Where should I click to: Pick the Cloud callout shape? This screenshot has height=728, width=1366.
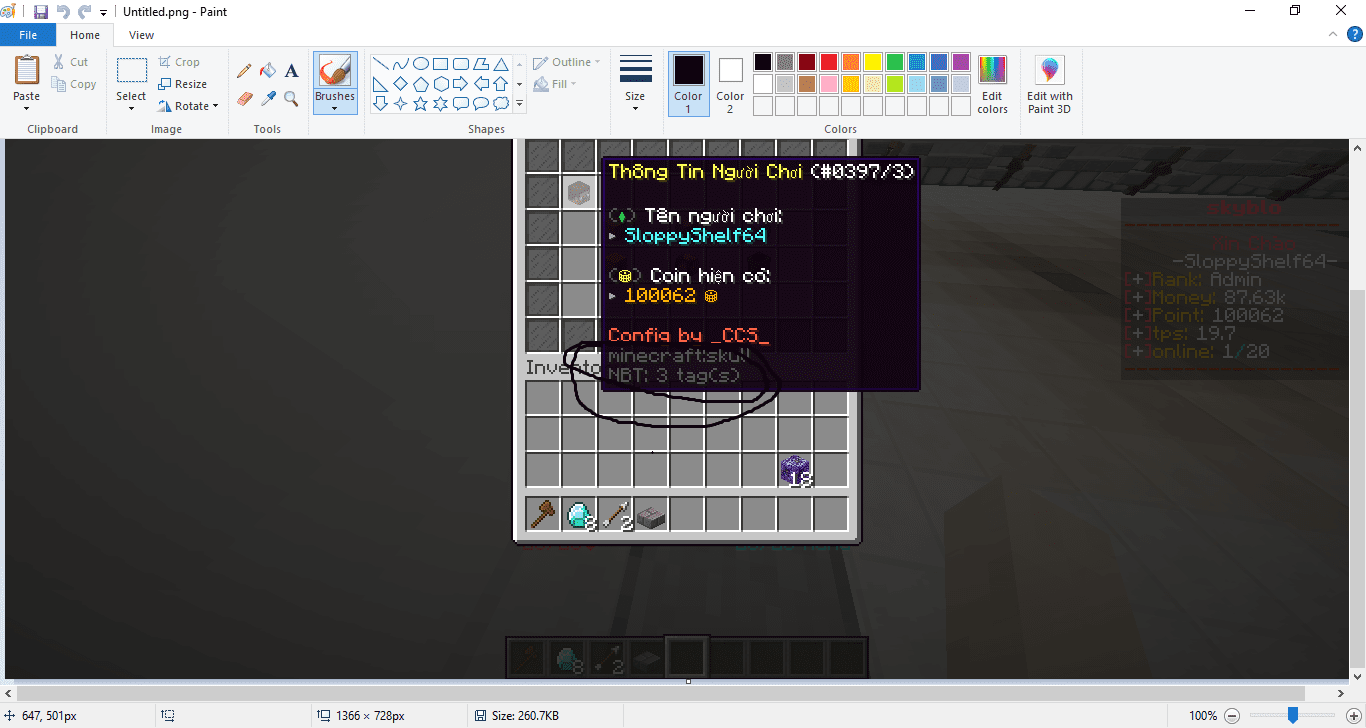(x=501, y=103)
